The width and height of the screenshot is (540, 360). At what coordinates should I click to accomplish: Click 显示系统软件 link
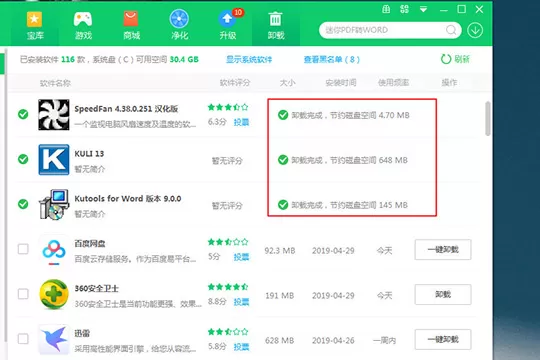point(249,59)
